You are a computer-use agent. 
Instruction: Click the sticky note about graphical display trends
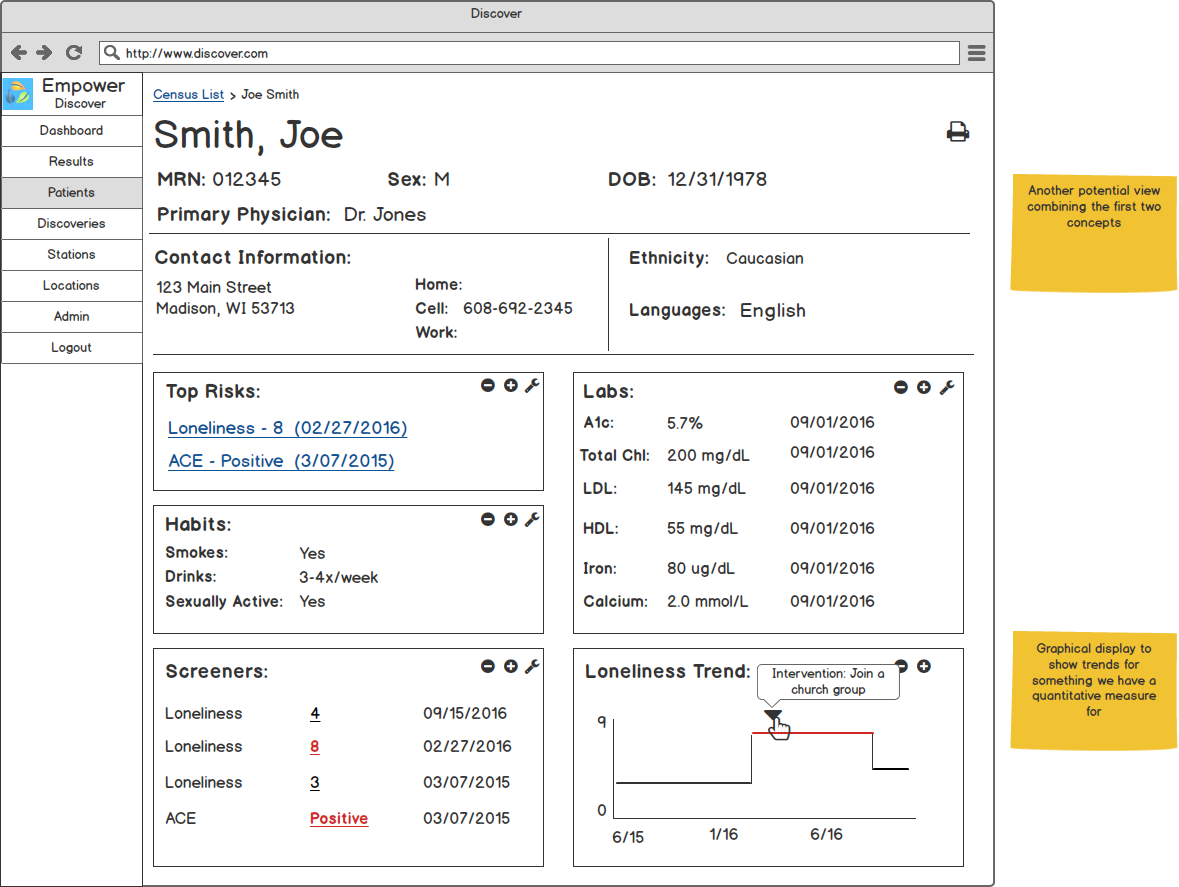coord(1093,690)
